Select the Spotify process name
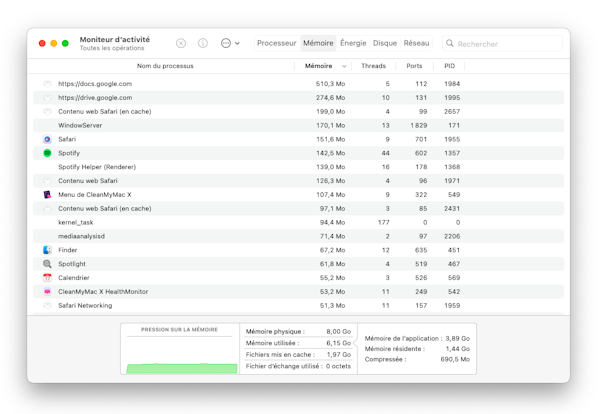This screenshot has width=608, height=414. click(69, 153)
